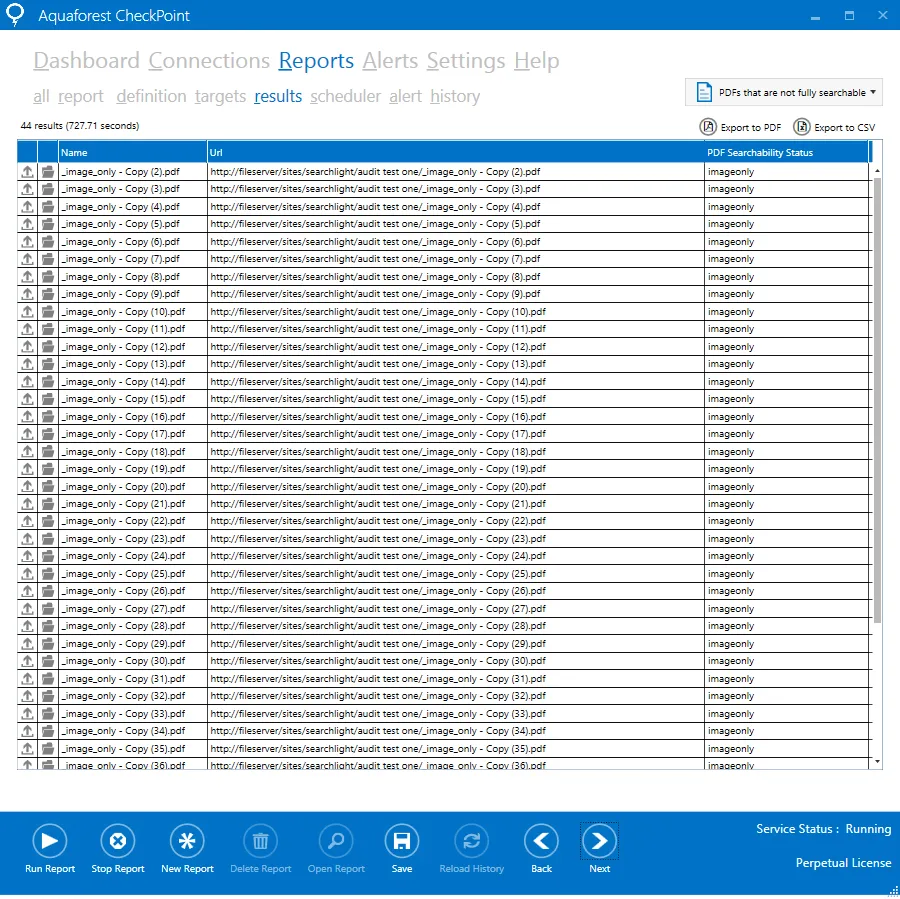Click upload icon for Copy (15).pdf row

(x=27, y=399)
